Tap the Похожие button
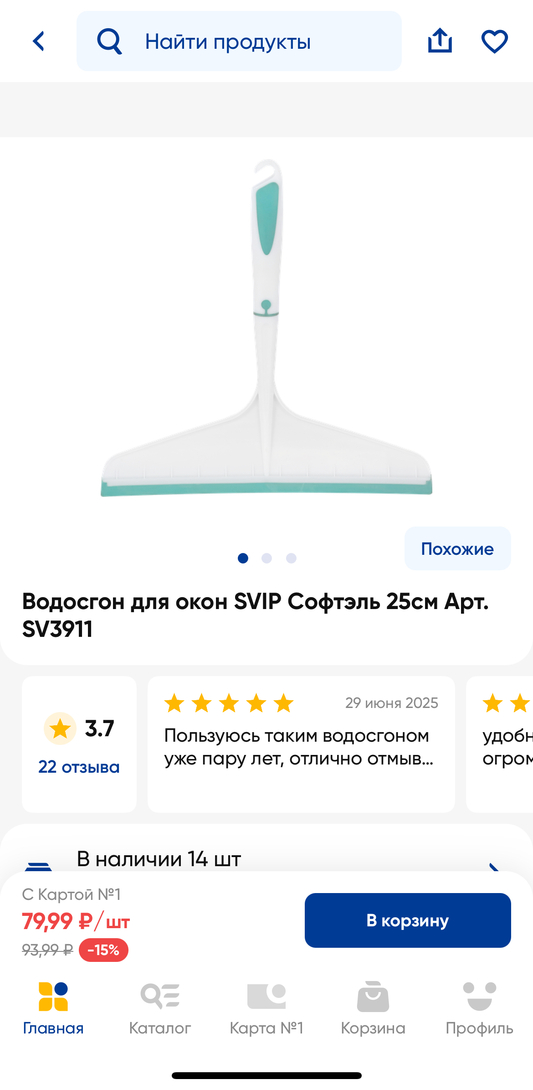 coord(457,548)
